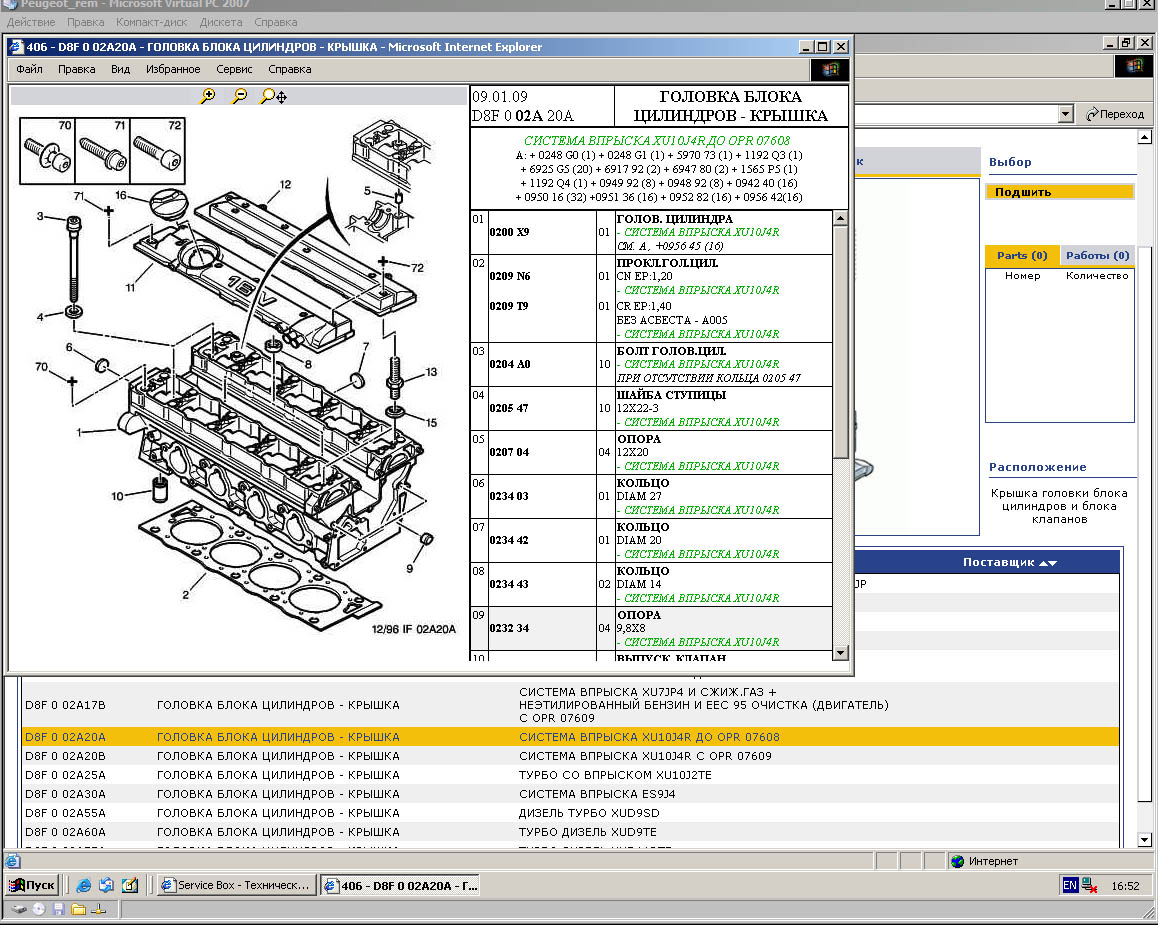Select row D8F 0 02A20B in list
Screen dimensions: 1158x925
(x=65, y=756)
